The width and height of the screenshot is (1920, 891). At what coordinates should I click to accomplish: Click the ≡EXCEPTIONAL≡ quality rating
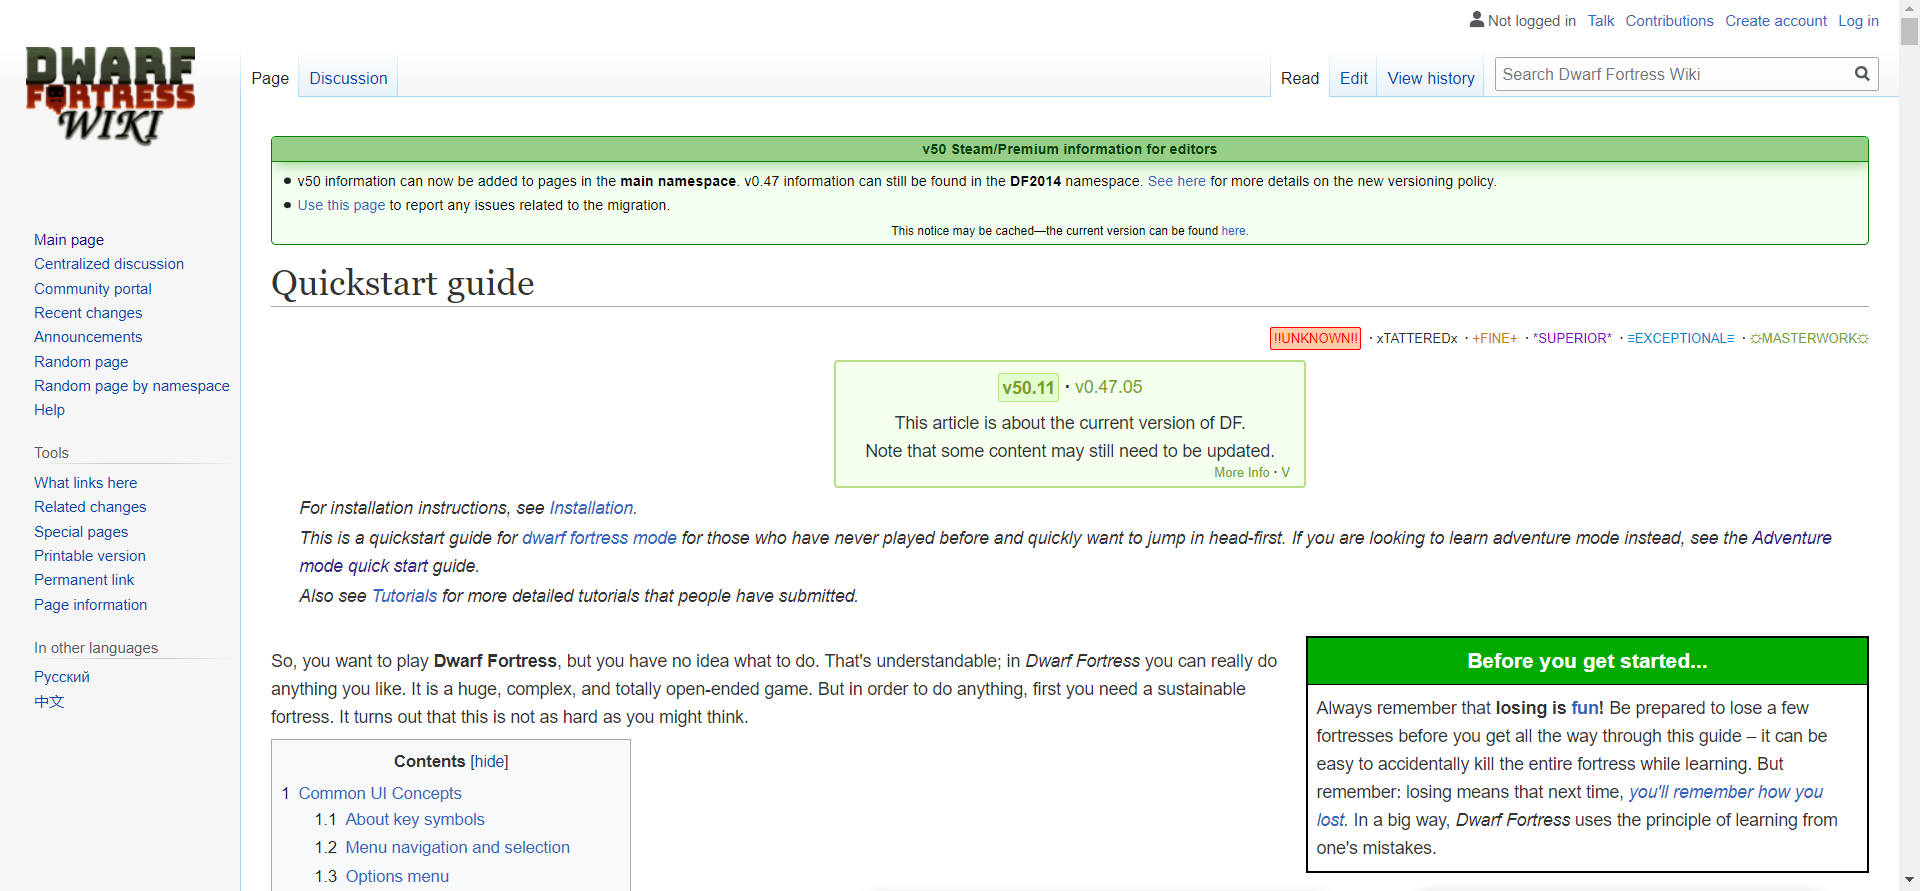(1680, 338)
